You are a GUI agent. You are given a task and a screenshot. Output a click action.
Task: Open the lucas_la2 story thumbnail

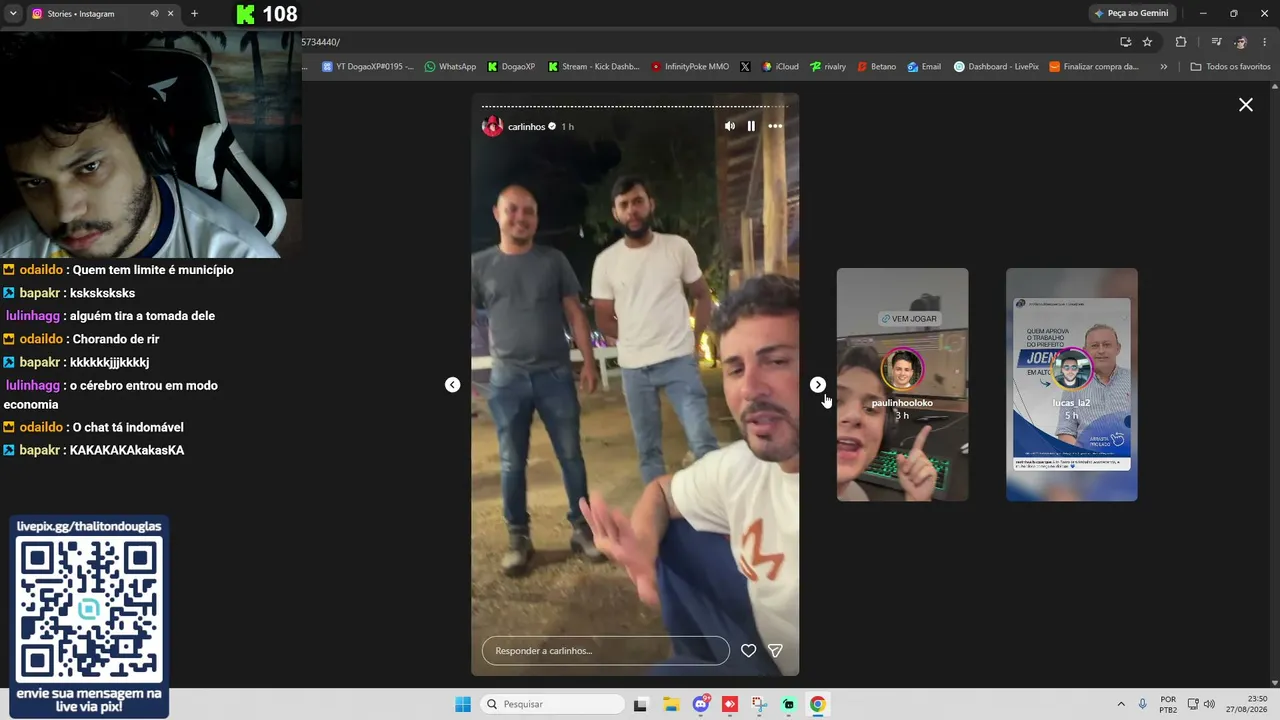pos(1072,385)
